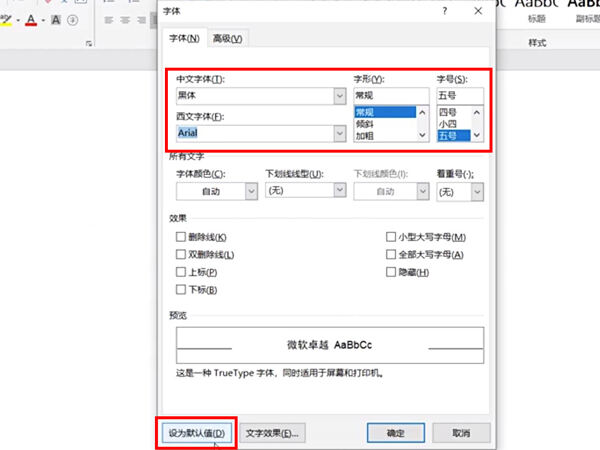The width and height of the screenshot is (600, 450).
Task: Select 倾斜 in the 字形 list
Action: pyautogui.click(x=385, y=124)
